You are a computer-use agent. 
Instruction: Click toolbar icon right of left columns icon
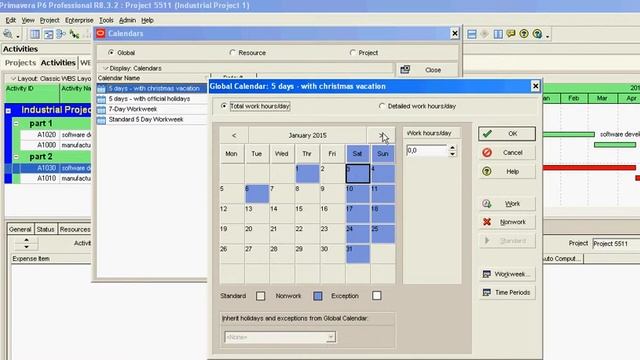pyautogui.click(x=48, y=34)
